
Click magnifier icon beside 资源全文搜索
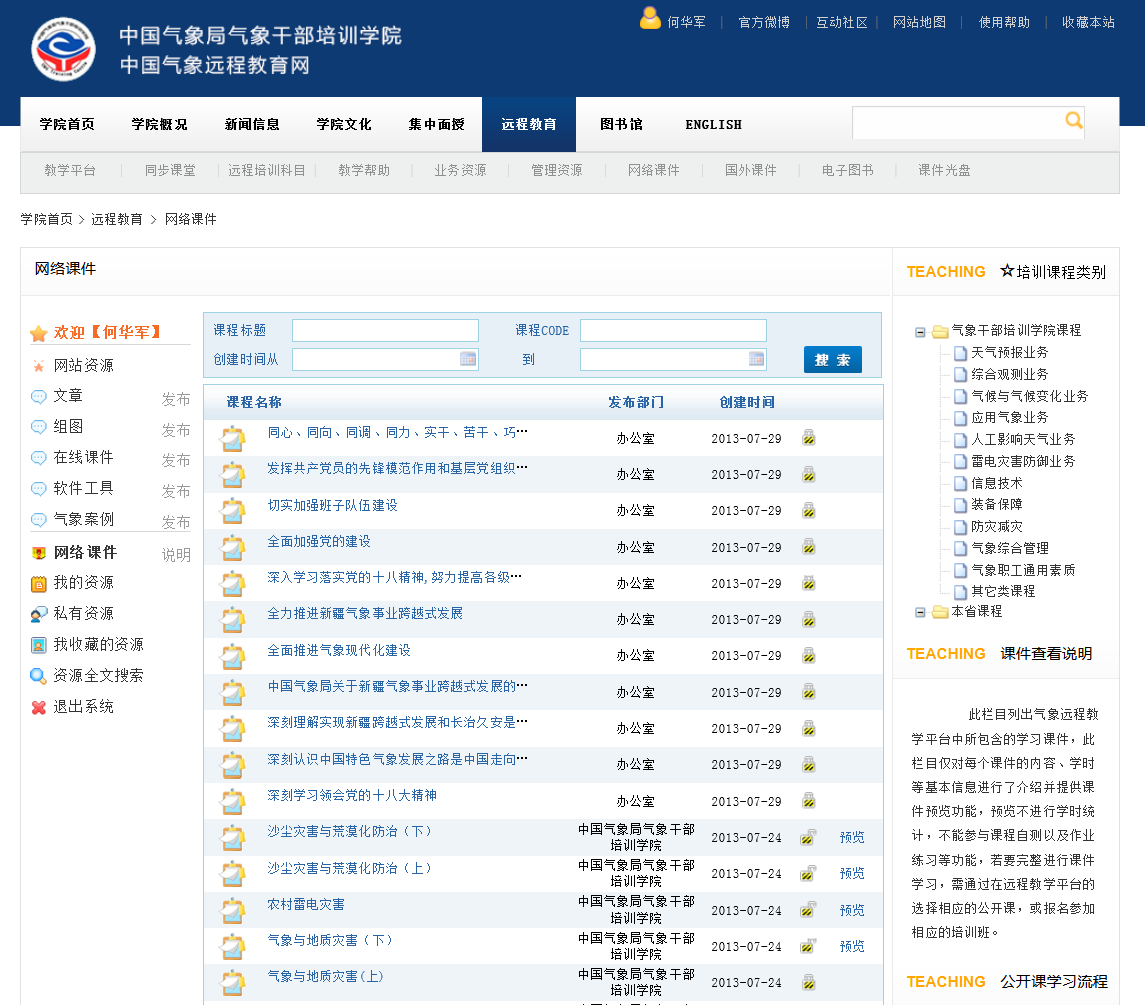pyautogui.click(x=39, y=676)
